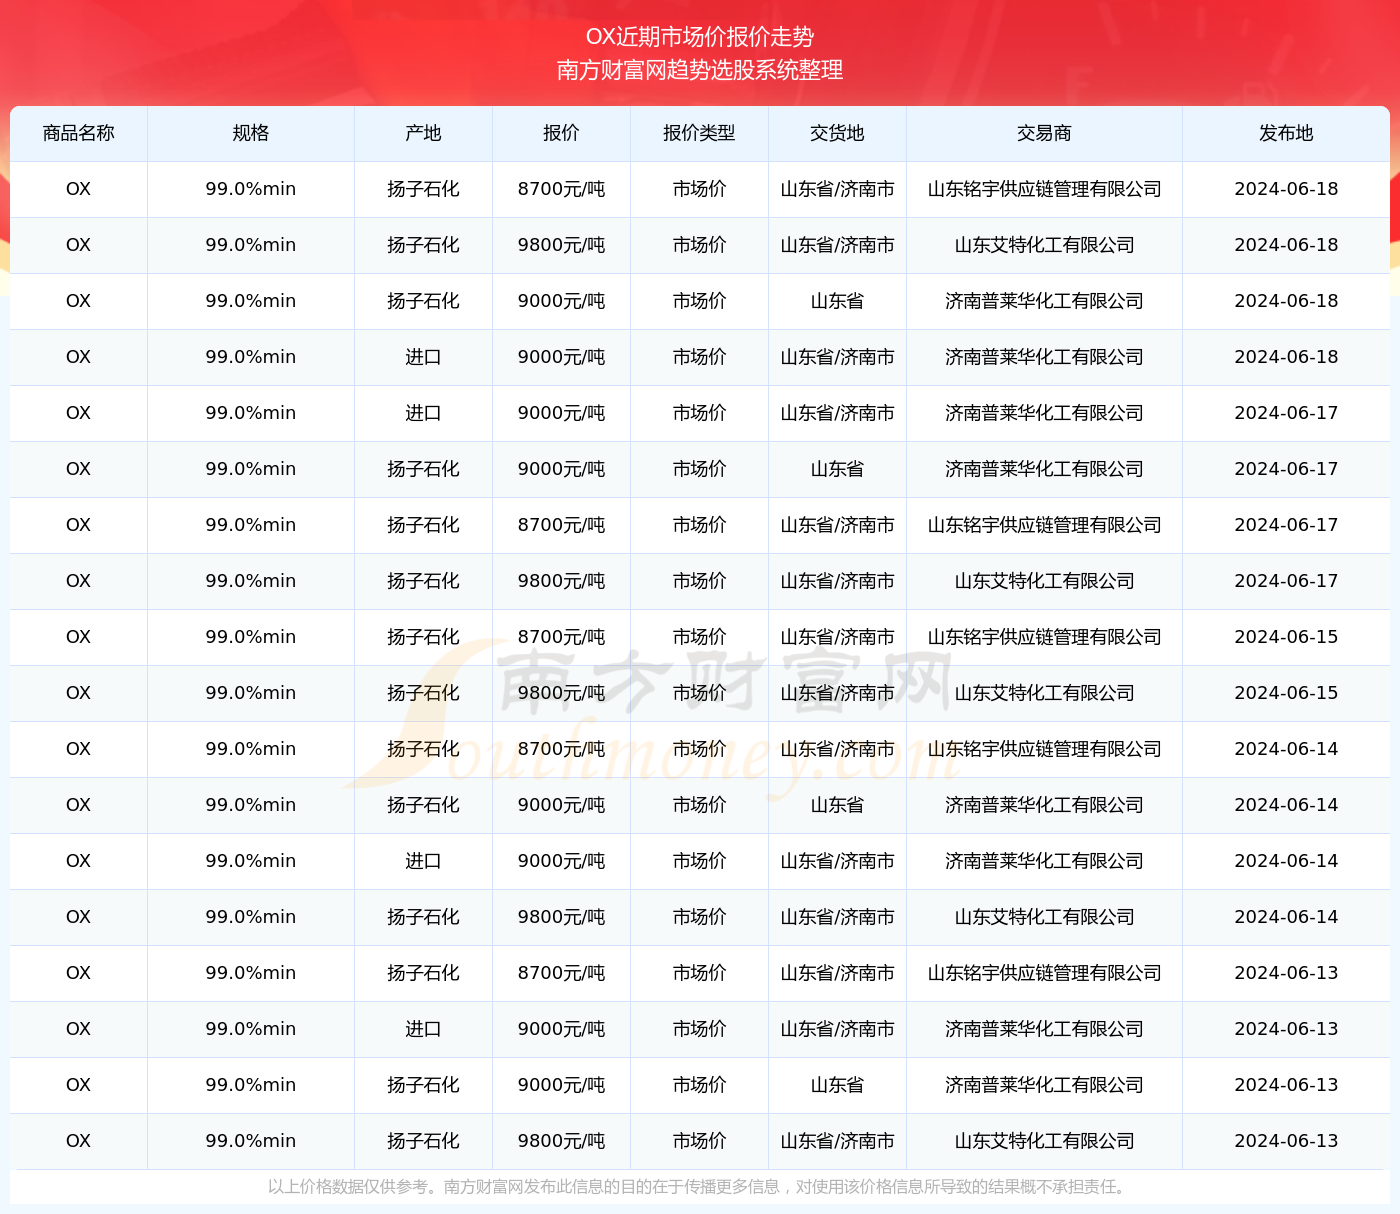
Task: Click 2024-06-13 date in the 山东艾特 row
Action: (x=1286, y=1141)
